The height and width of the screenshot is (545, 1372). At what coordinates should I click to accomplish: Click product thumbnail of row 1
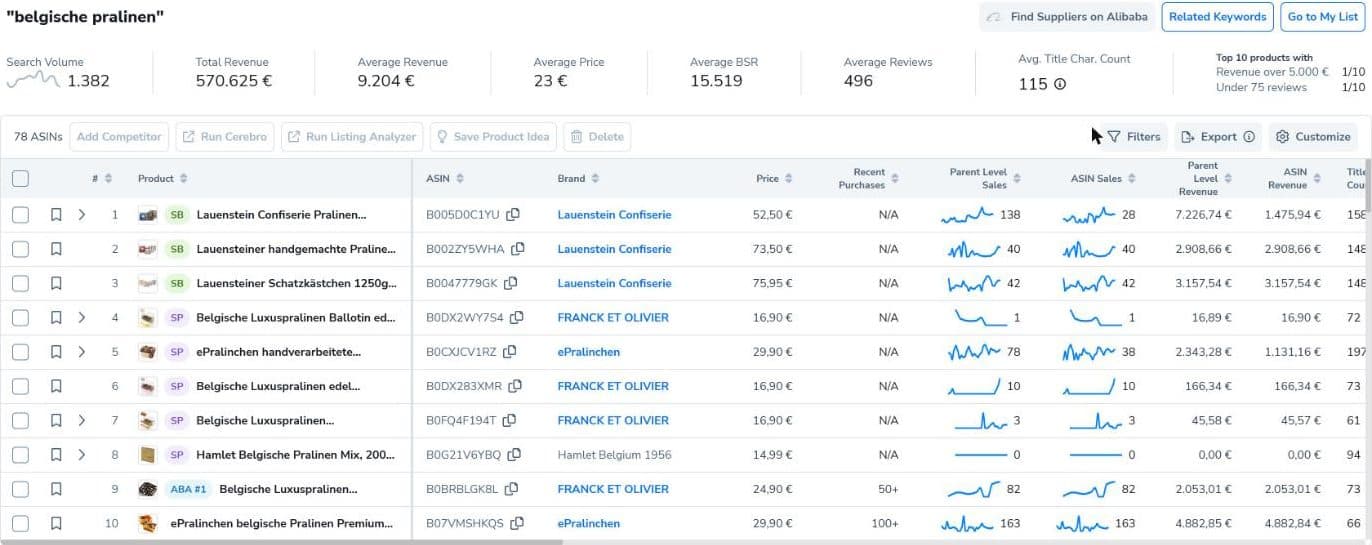(147, 215)
